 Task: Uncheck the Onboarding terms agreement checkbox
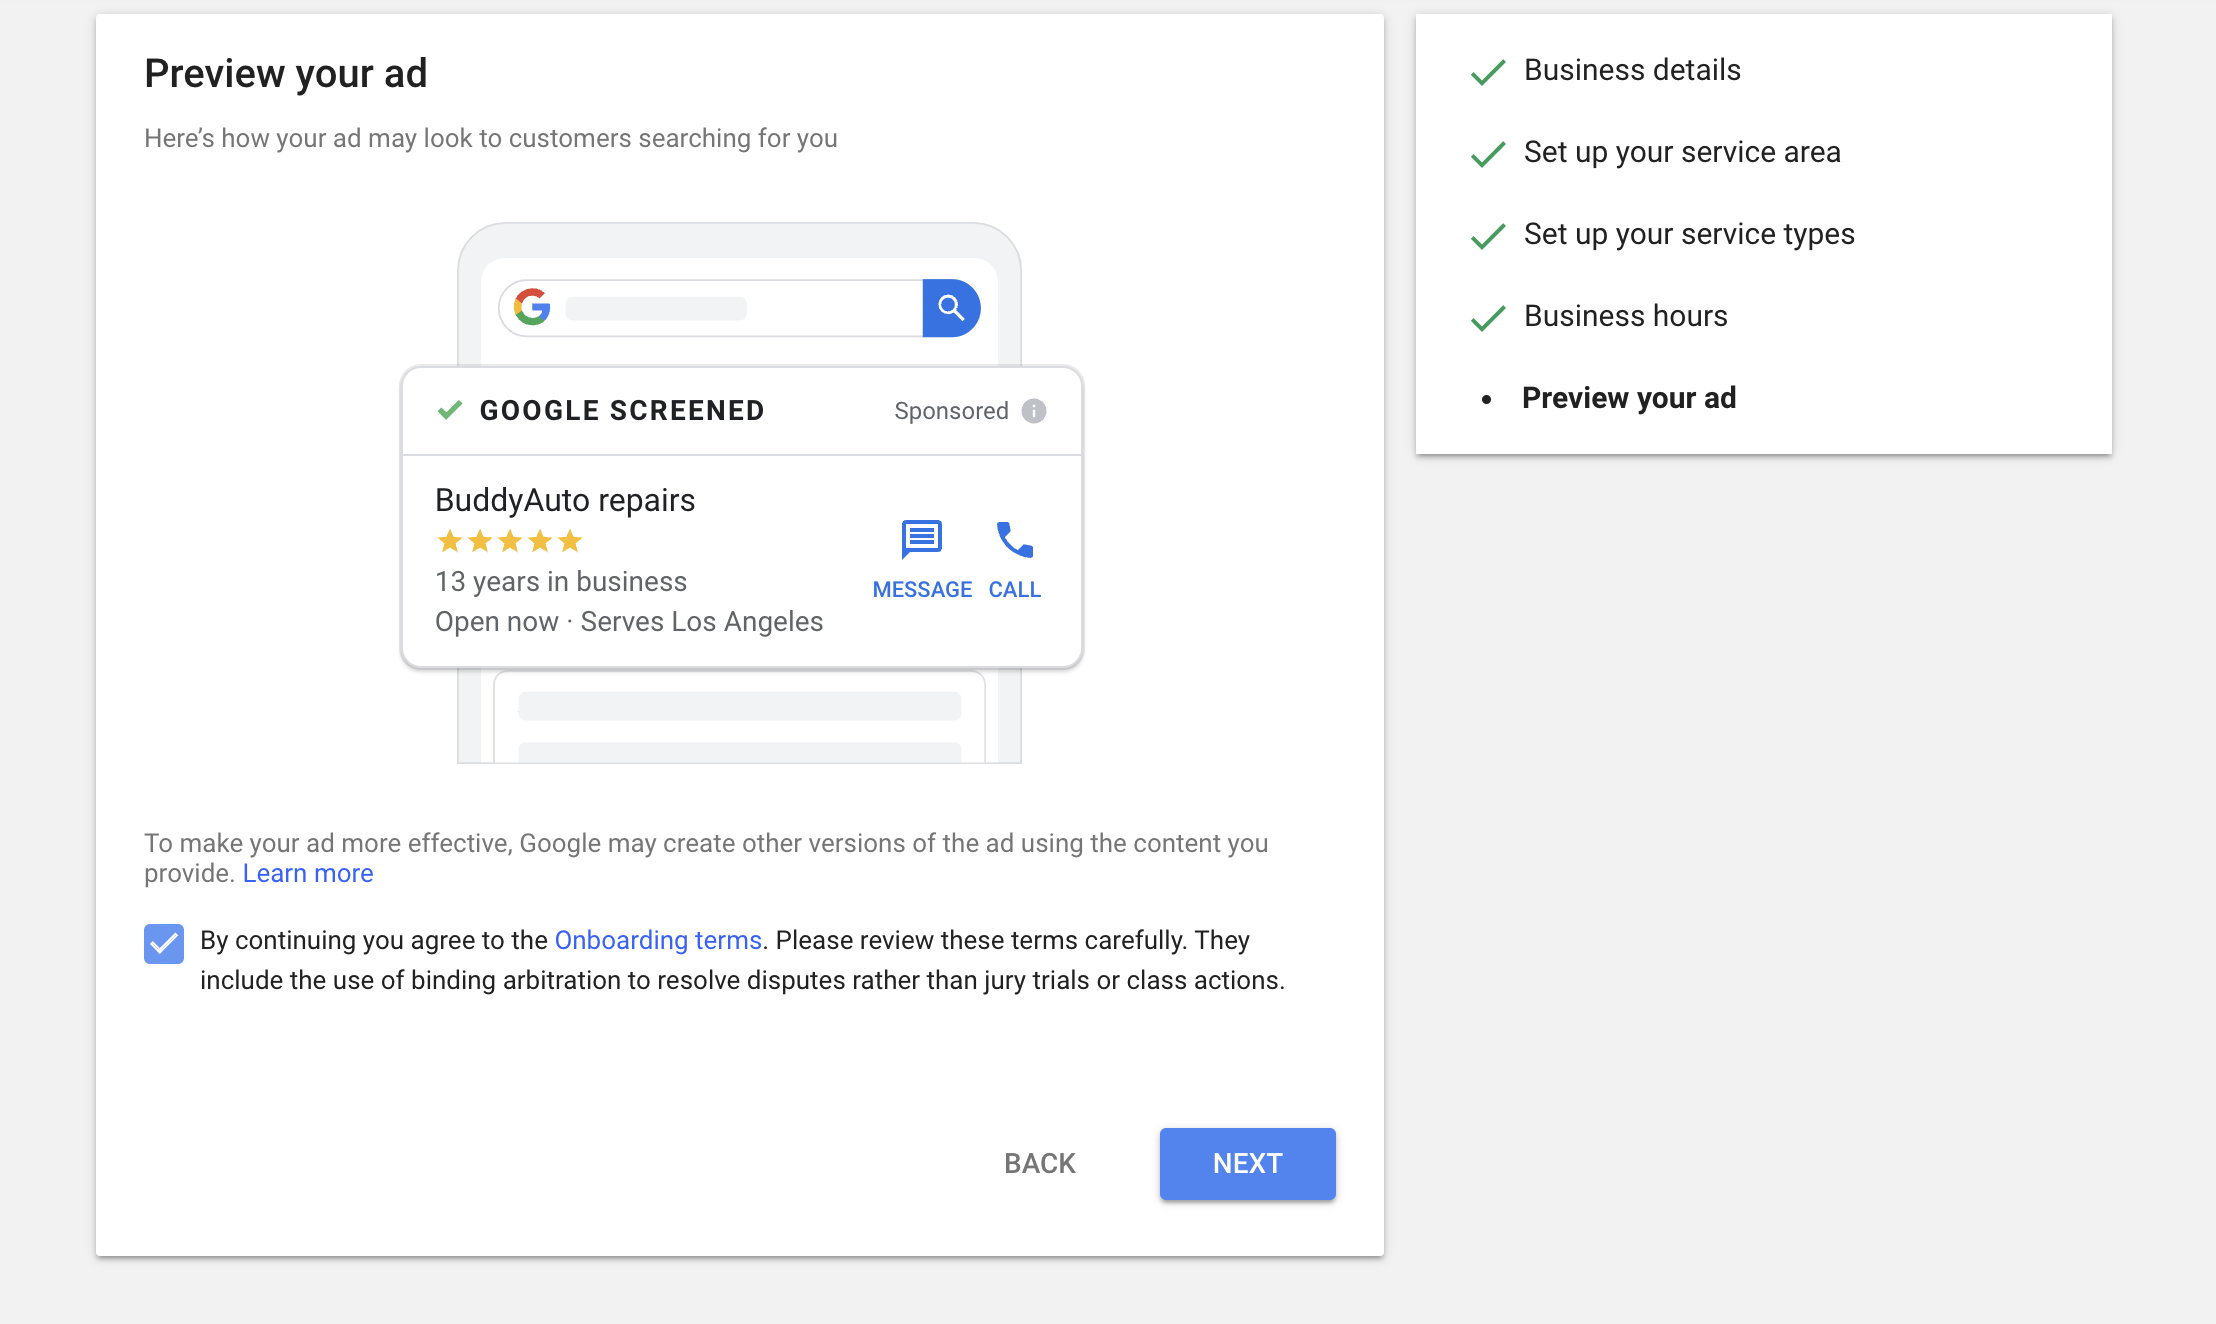tap(164, 943)
